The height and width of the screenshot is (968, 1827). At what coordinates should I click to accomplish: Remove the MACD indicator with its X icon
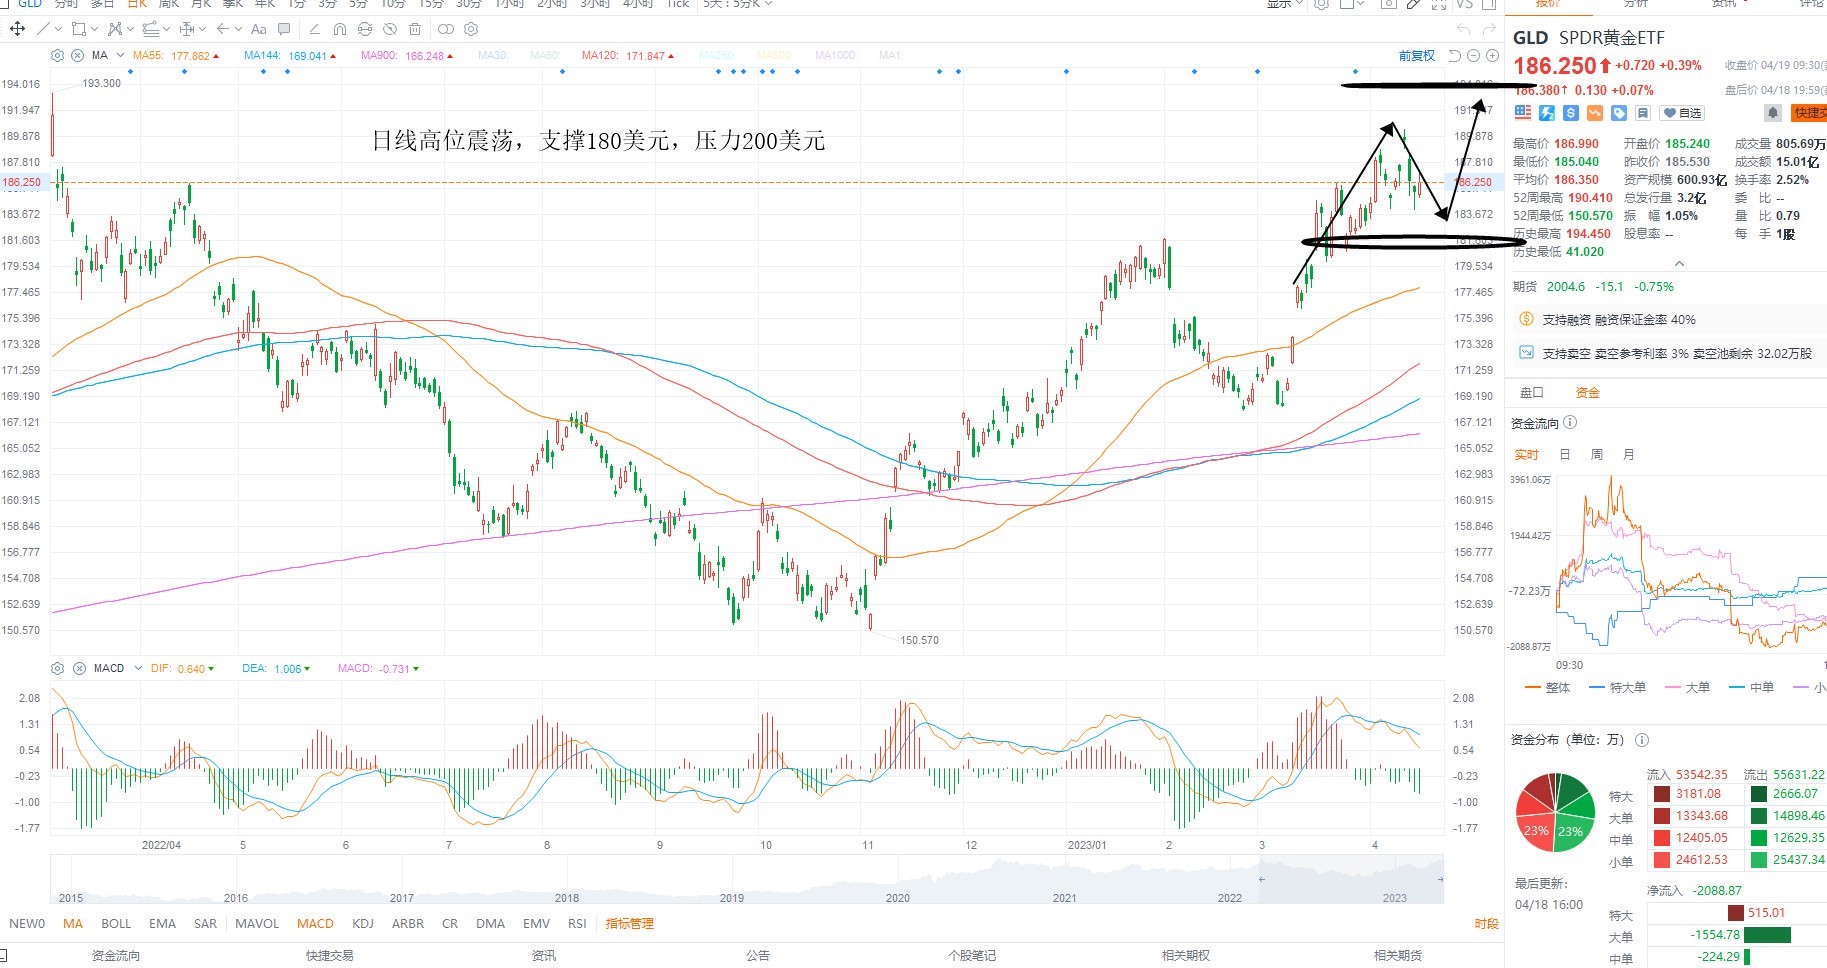[x=79, y=668]
